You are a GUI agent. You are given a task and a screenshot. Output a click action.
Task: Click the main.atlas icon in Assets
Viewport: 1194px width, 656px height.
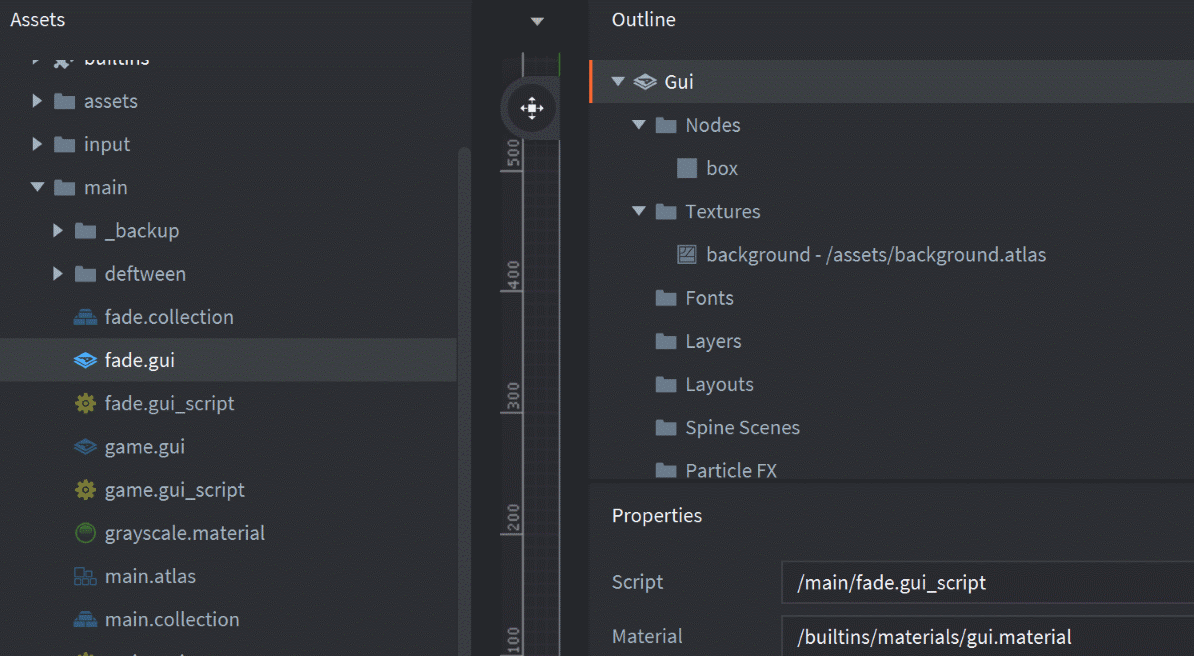coord(85,576)
